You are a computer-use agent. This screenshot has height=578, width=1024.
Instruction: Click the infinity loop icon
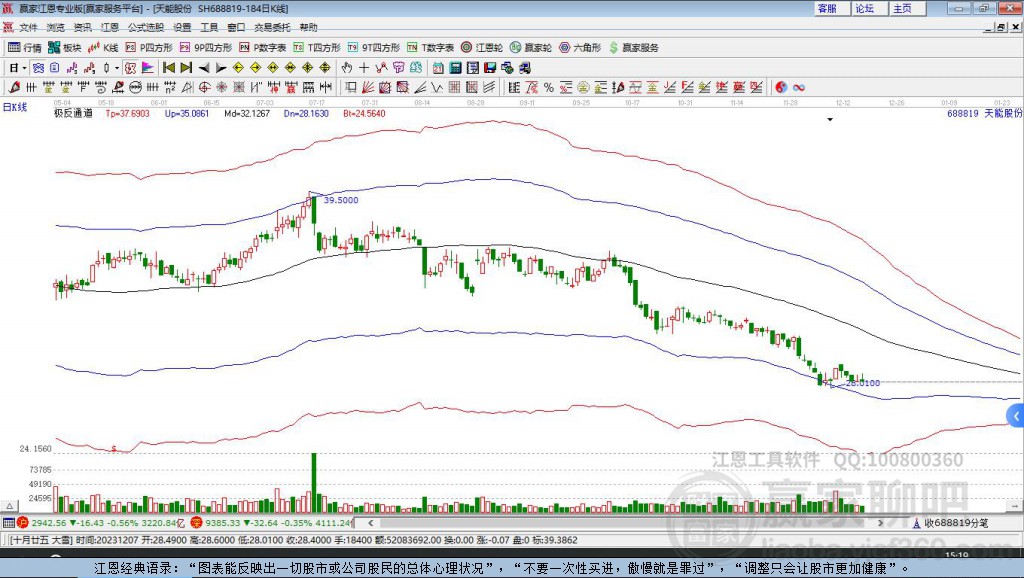pyautogui.click(x=799, y=87)
